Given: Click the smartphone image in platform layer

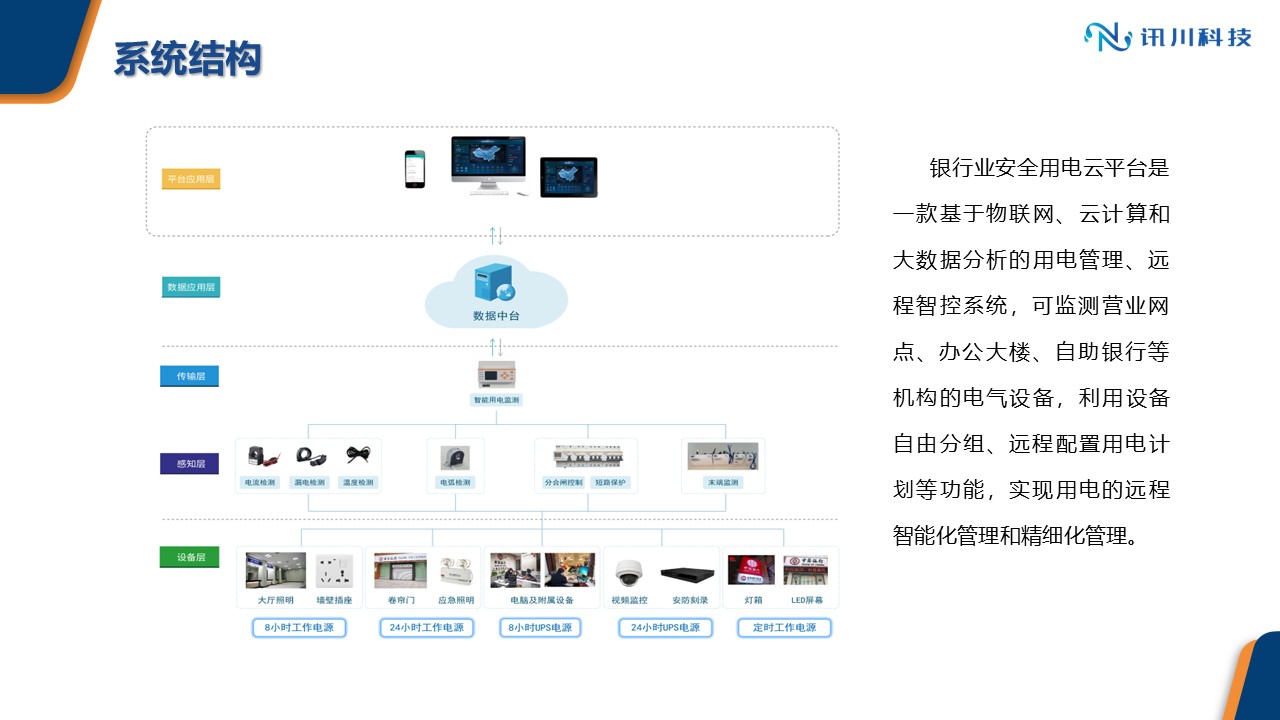Looking at the screenshot, I should (414, 169).
